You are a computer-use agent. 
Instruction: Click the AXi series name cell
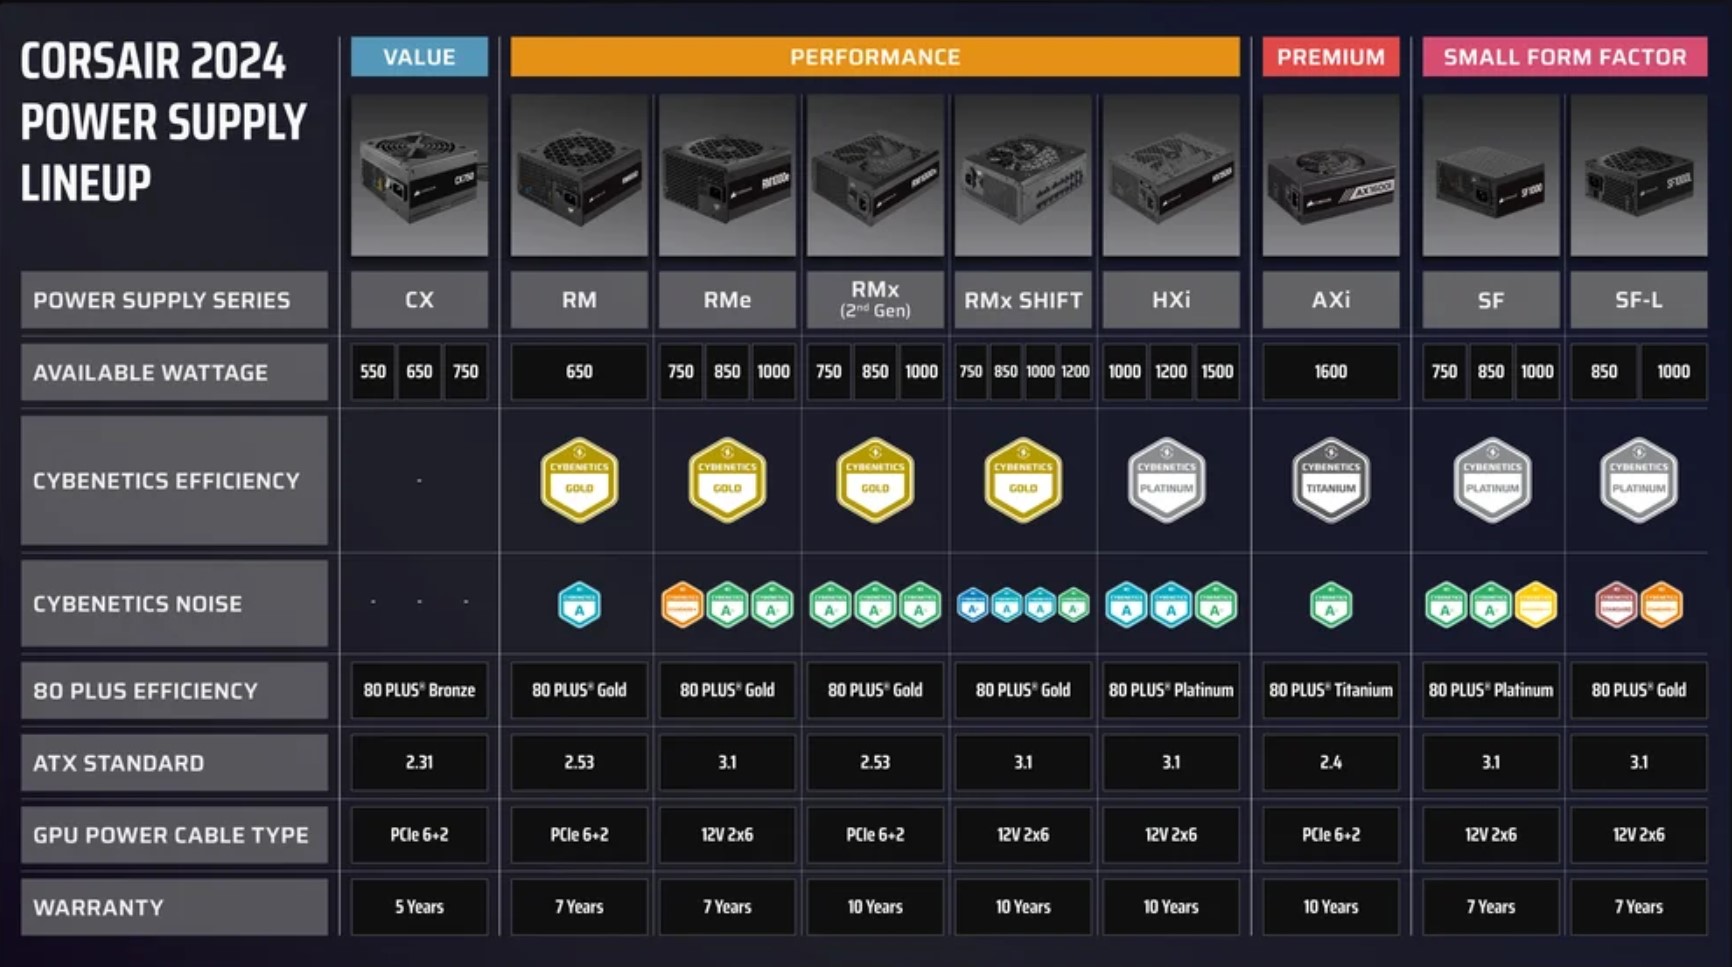click(x=1331, y=300)
